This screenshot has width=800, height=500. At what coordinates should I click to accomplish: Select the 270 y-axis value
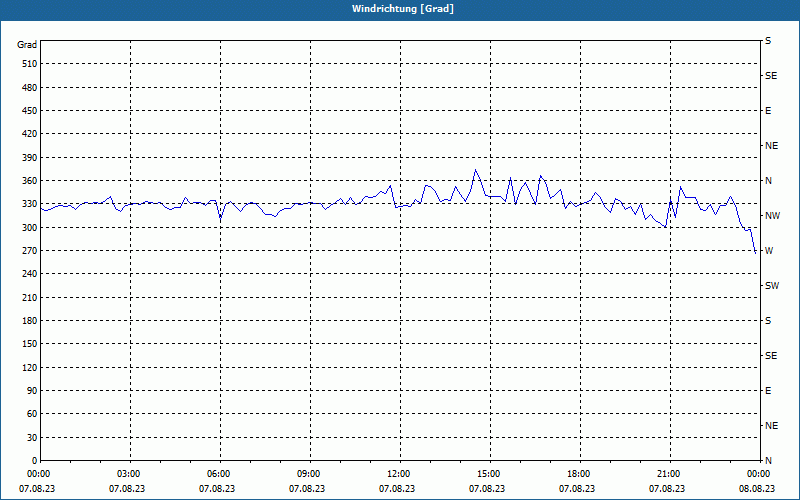pyautogui.click(x=30, y=251)
